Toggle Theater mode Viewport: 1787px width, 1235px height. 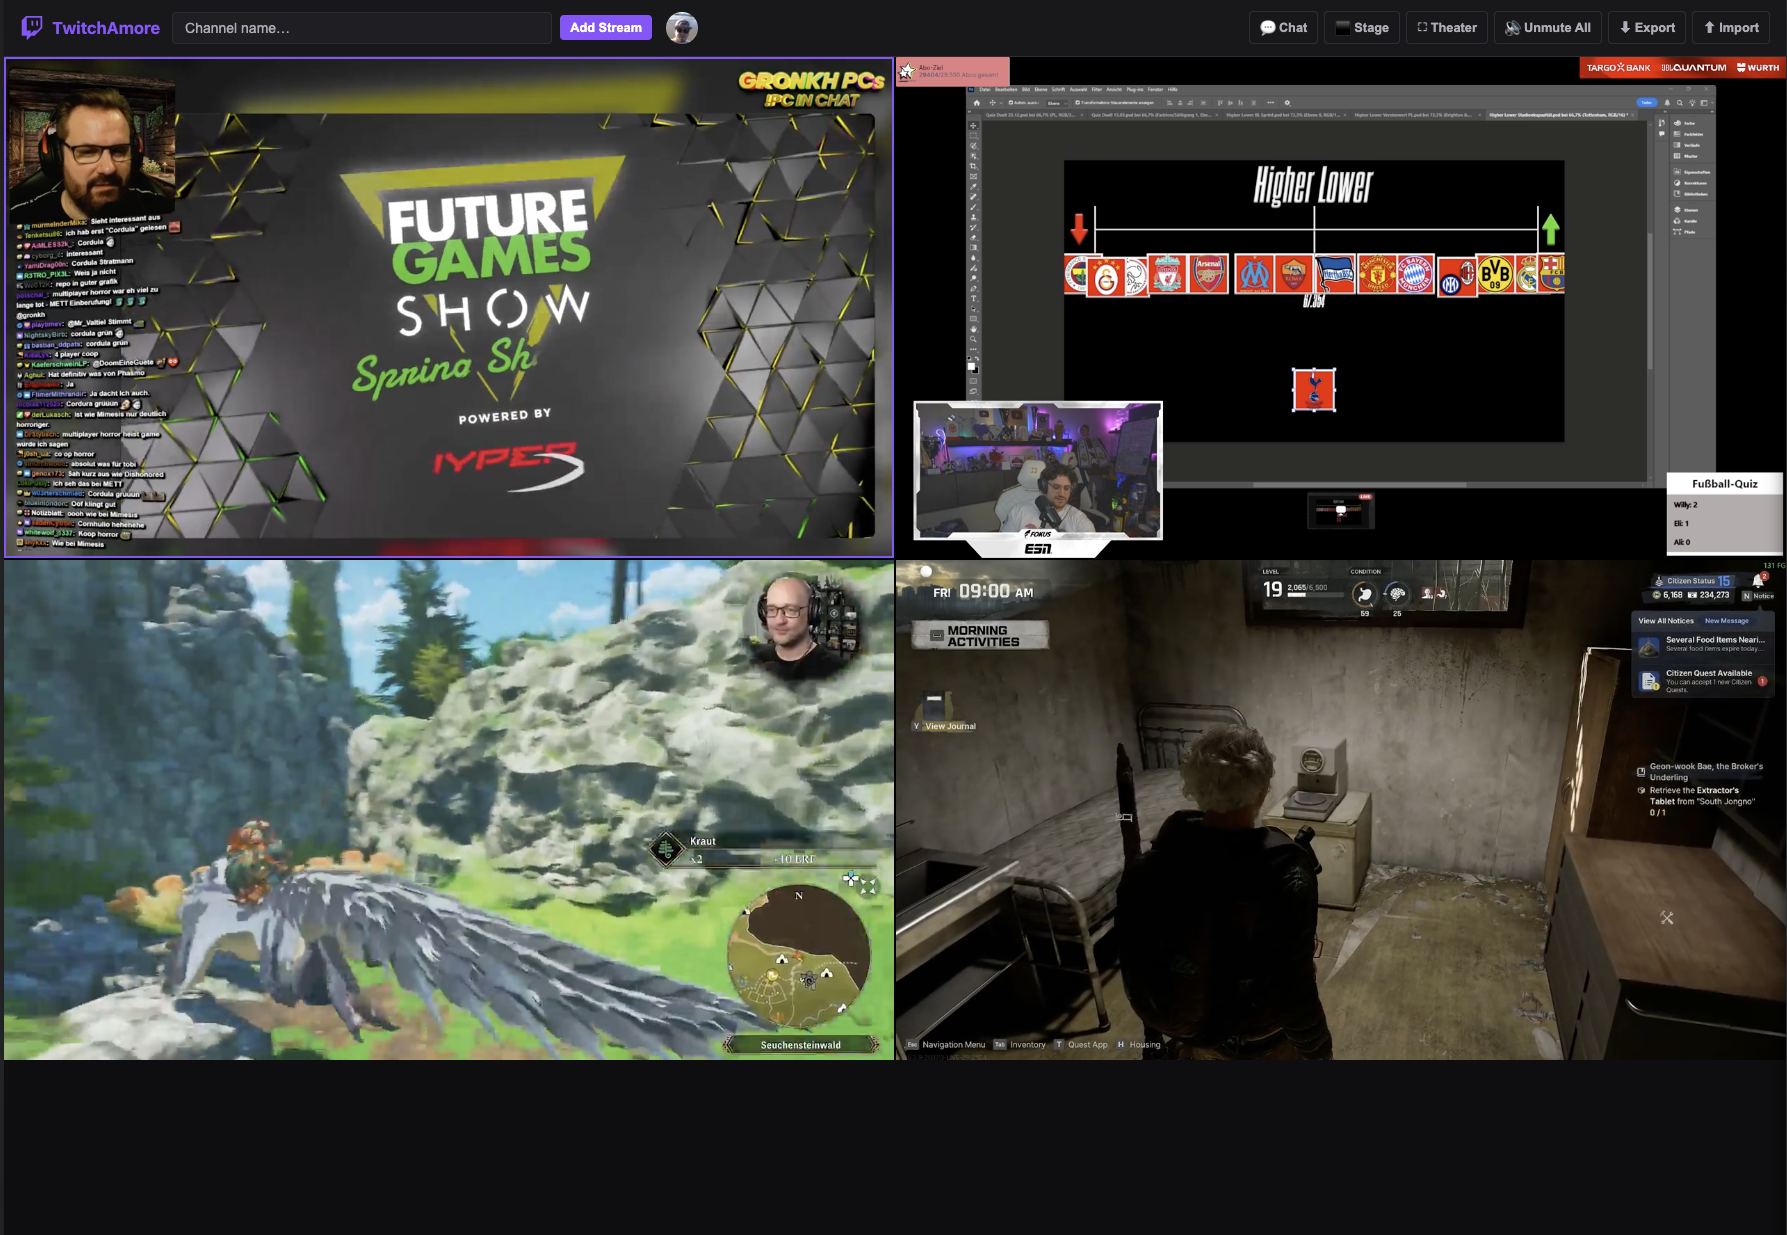1447,28
